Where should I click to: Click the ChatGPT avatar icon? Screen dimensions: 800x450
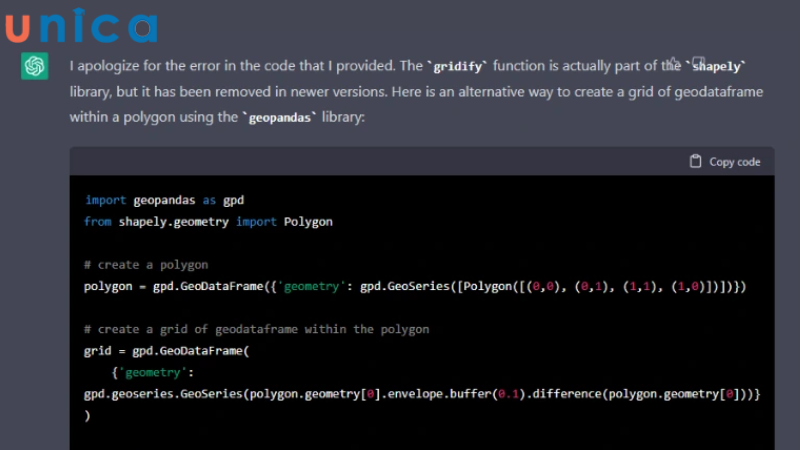pyautogui.click(x=35, y=67)
